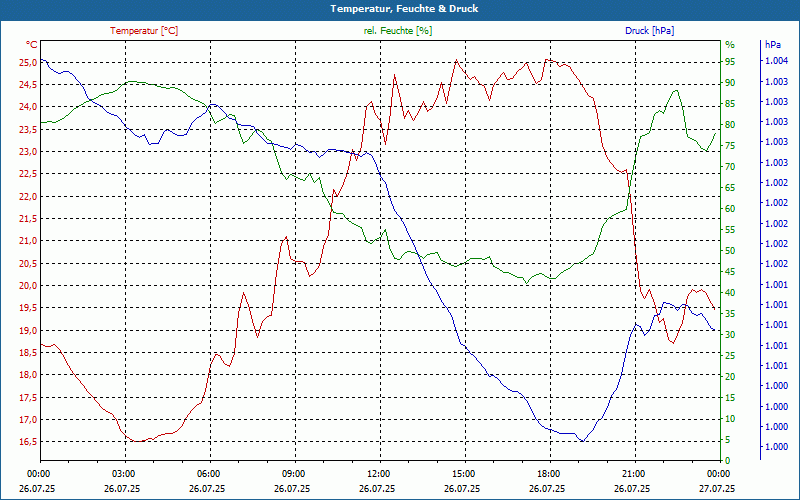Click the '°C' unit label on temperature axis
The width and height of the screenshot is (800, 500).
tap(32, 45)
